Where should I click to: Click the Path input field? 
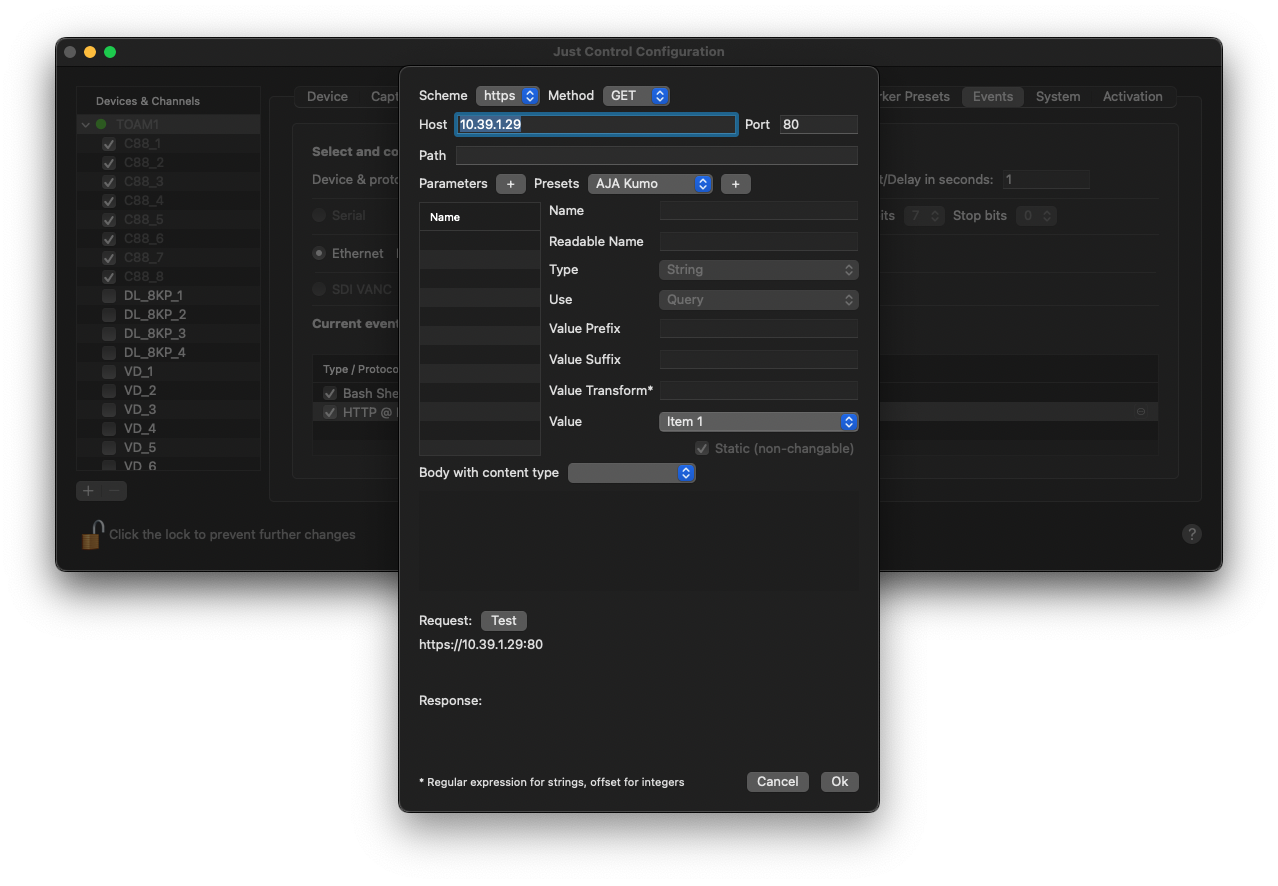[x=657, y=156]
